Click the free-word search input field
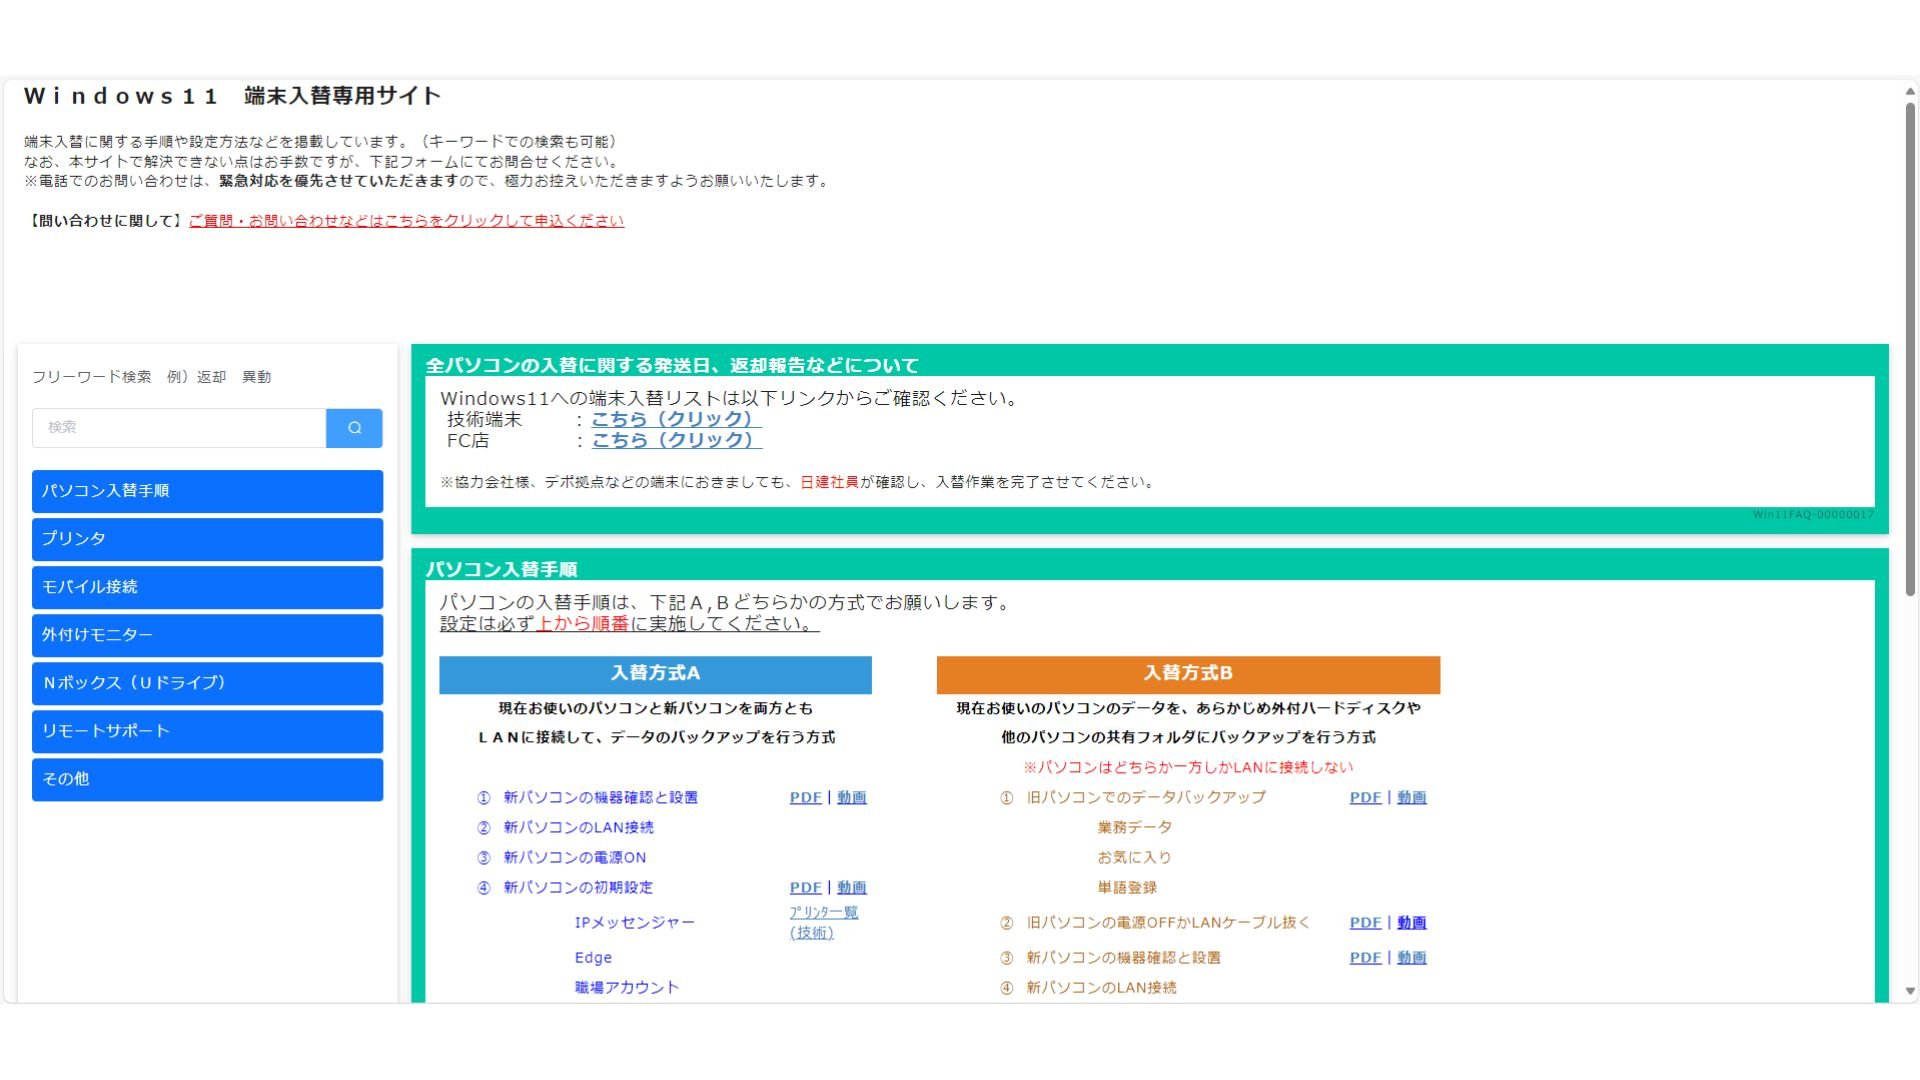The width and height of the screenshot is (1920, 1080). tap(179, 428)
